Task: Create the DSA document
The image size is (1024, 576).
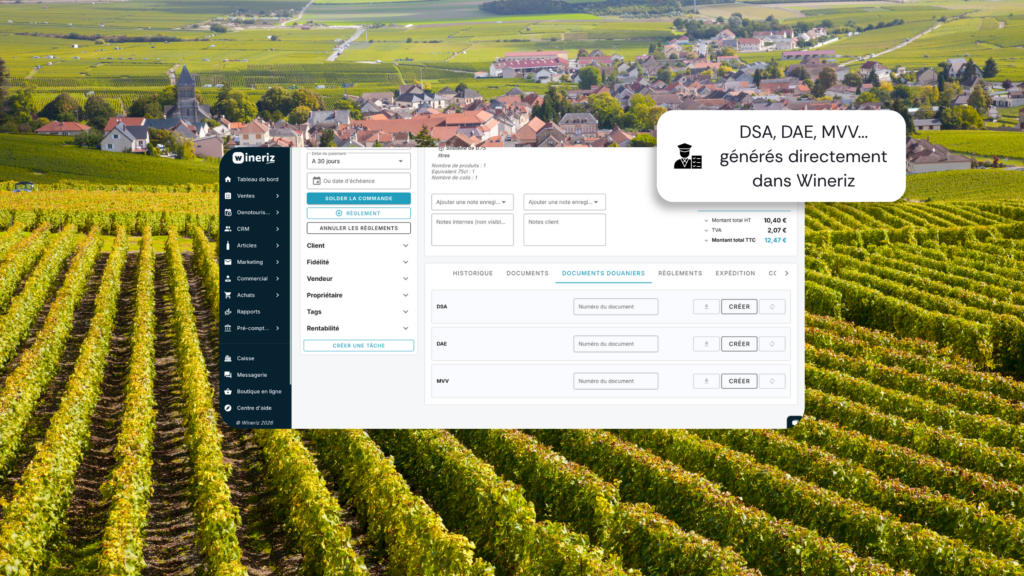Action: [739, 307]
